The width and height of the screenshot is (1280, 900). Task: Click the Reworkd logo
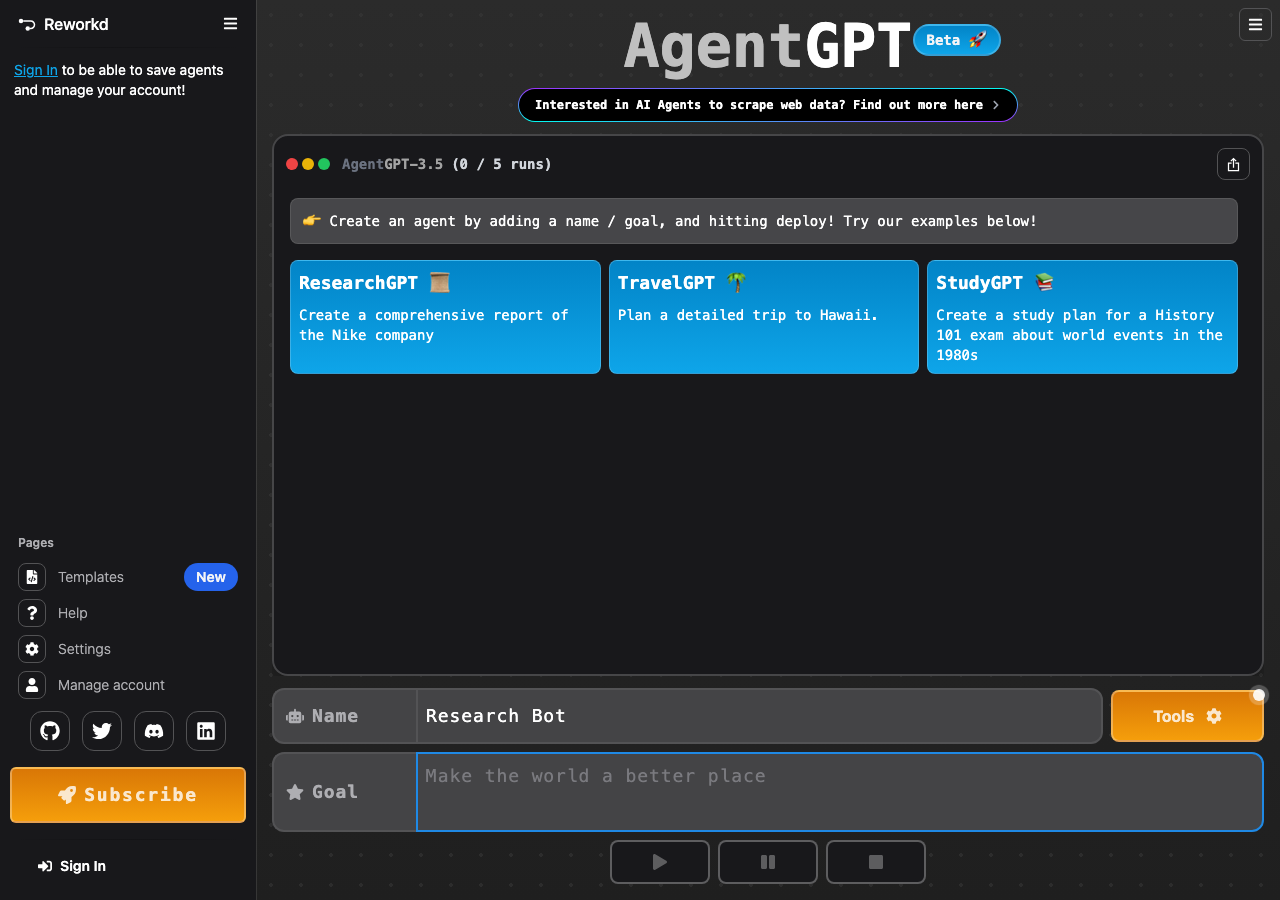pos(63,24)
